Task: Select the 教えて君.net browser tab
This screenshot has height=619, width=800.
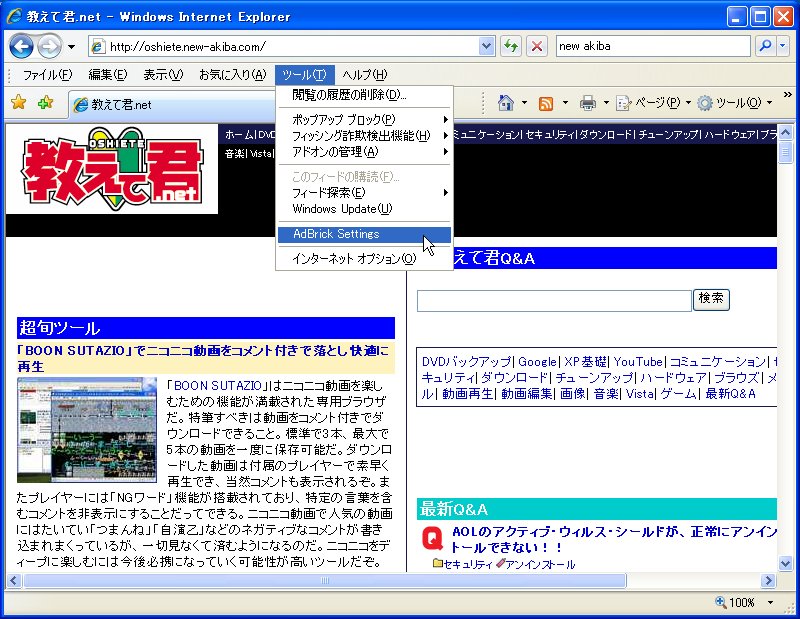Action: [x=173, y=105]
